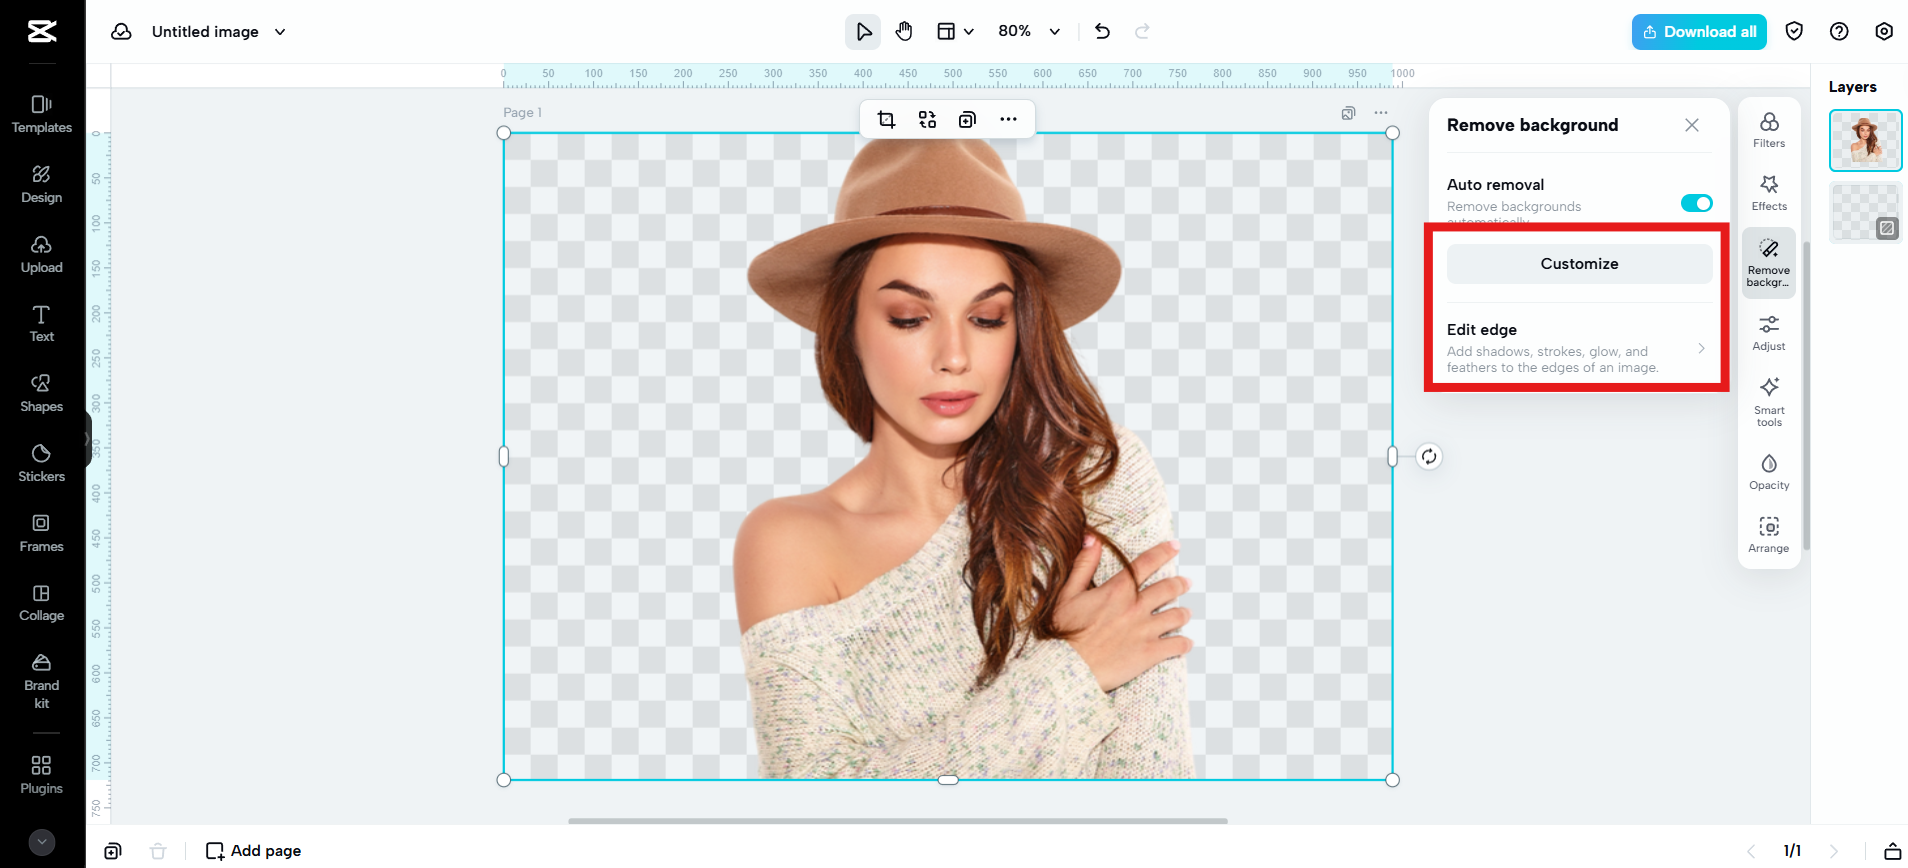The image size is (1908, 868).
Task: Close the Remove background panel
Action: click(x=1691, y=125)
